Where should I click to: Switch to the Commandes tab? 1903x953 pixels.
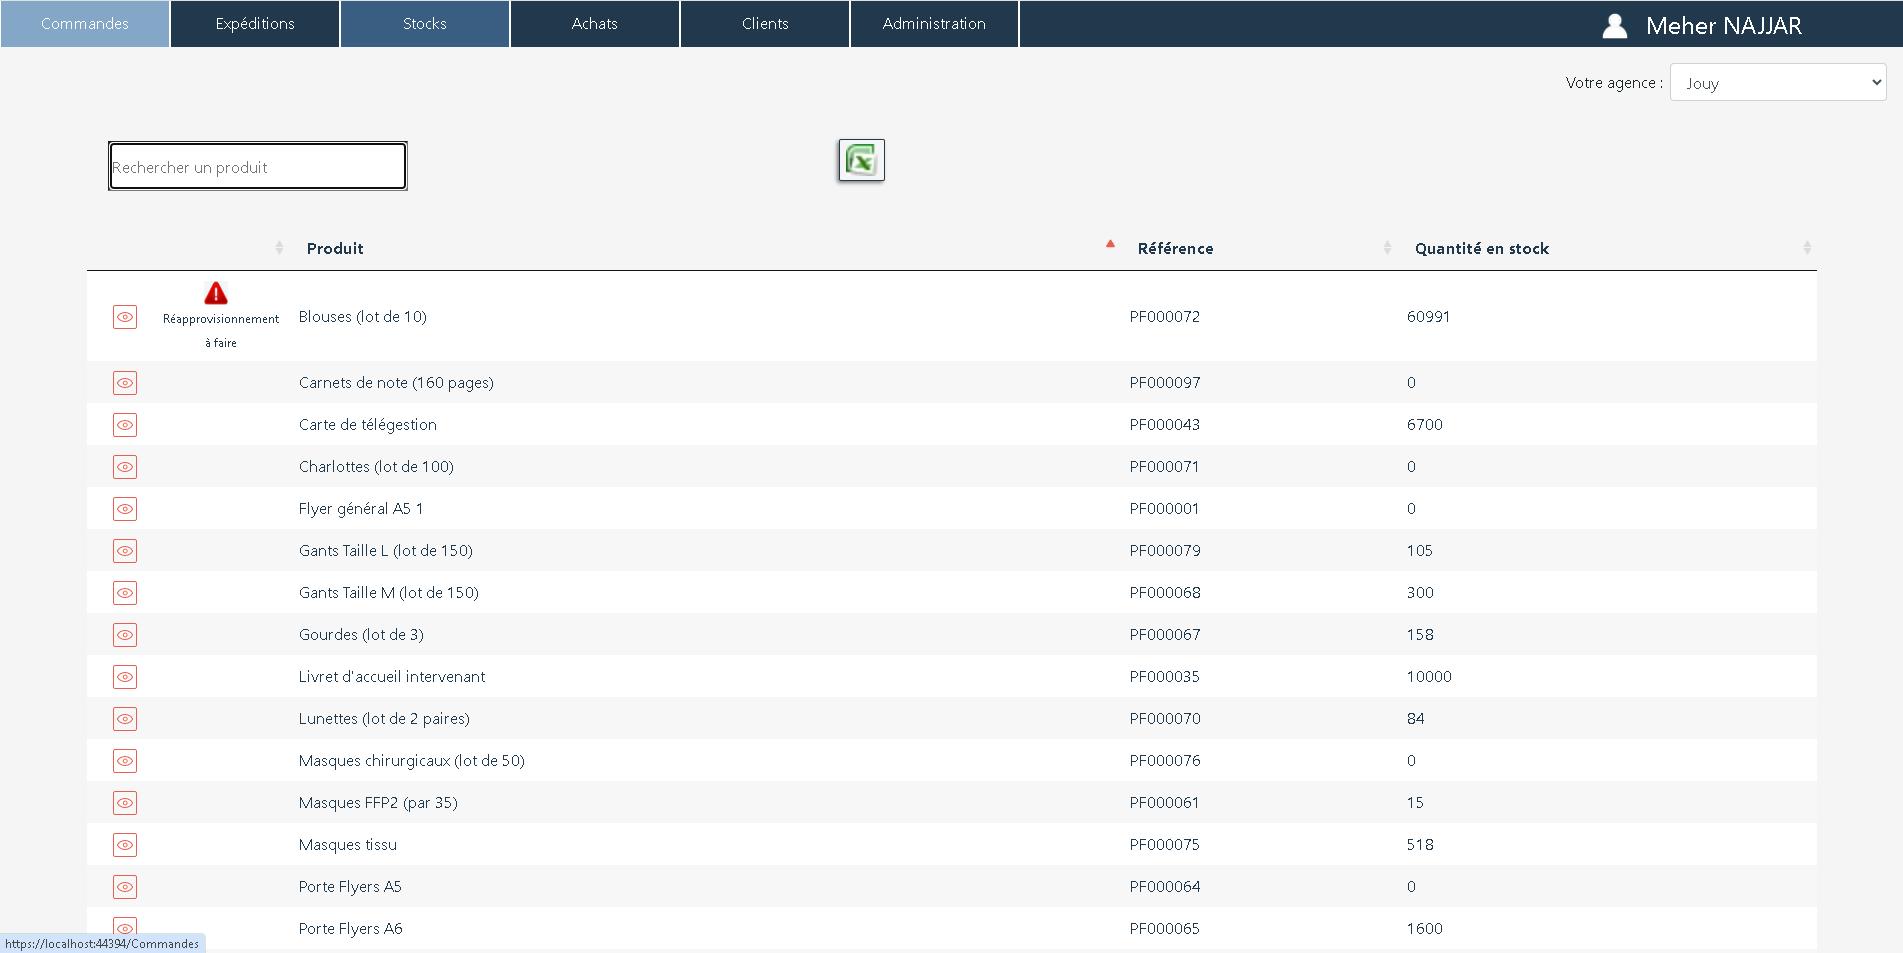click(85, 24)
